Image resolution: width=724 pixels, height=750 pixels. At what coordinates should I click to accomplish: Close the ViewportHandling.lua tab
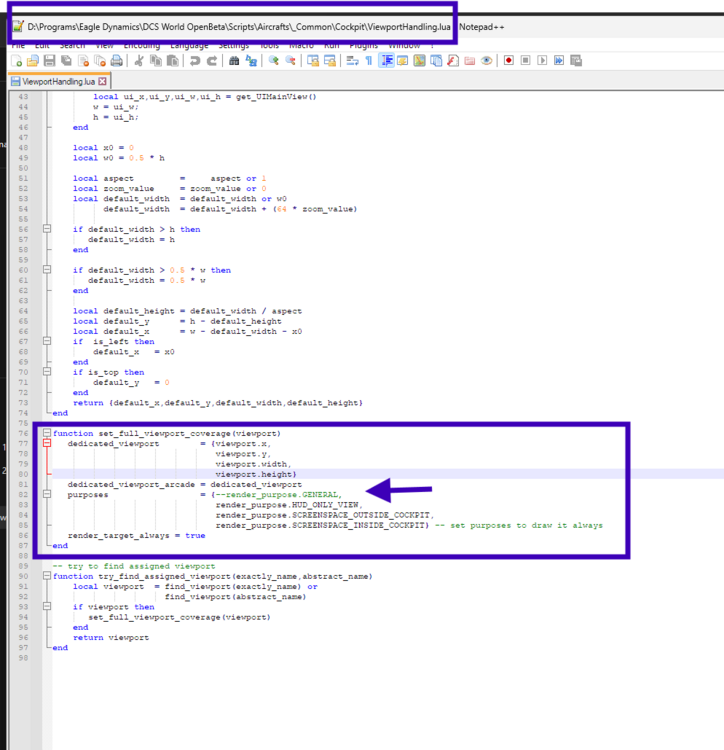click(102, 82)
